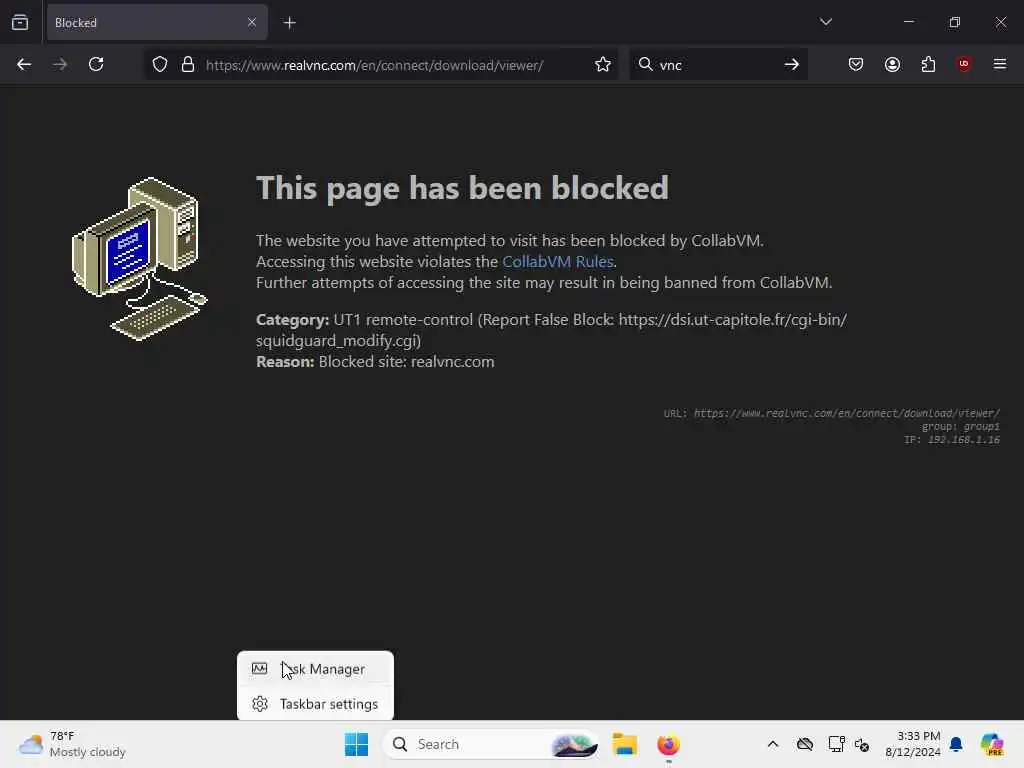Viewport: 1024px width, 768px height.
Task: Restore down the Firefox window
Action: coord(955,22)
